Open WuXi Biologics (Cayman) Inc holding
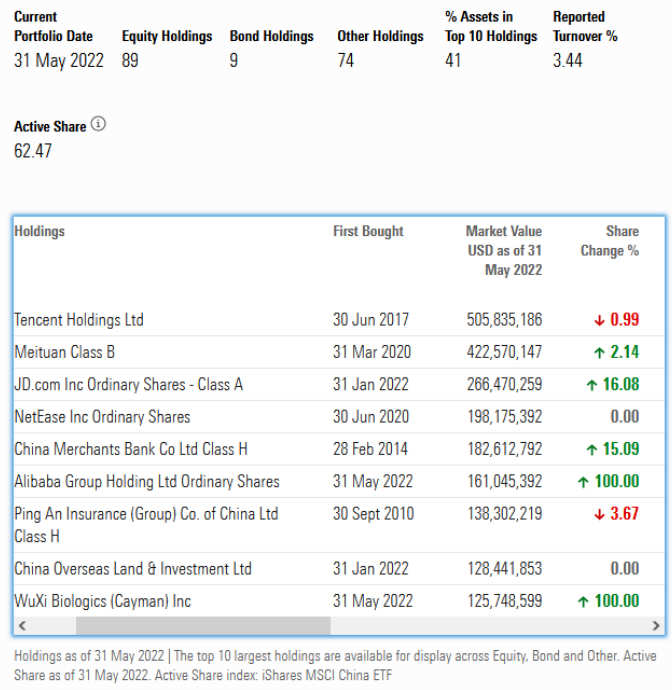This screenshot has width=672, height=690. point(103,601)
